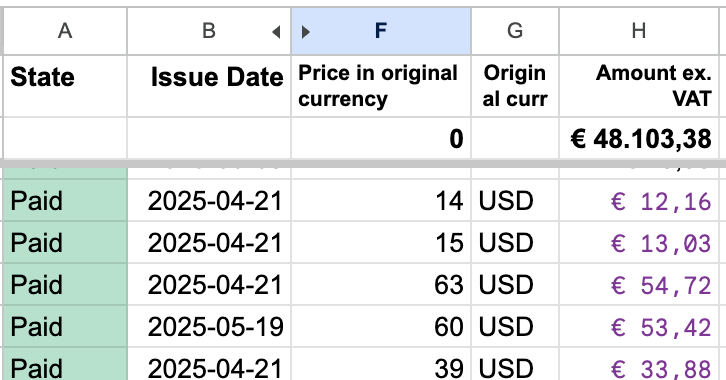Select the price cell showing 60
Viewport: 726px width, 380px height.
381,326
